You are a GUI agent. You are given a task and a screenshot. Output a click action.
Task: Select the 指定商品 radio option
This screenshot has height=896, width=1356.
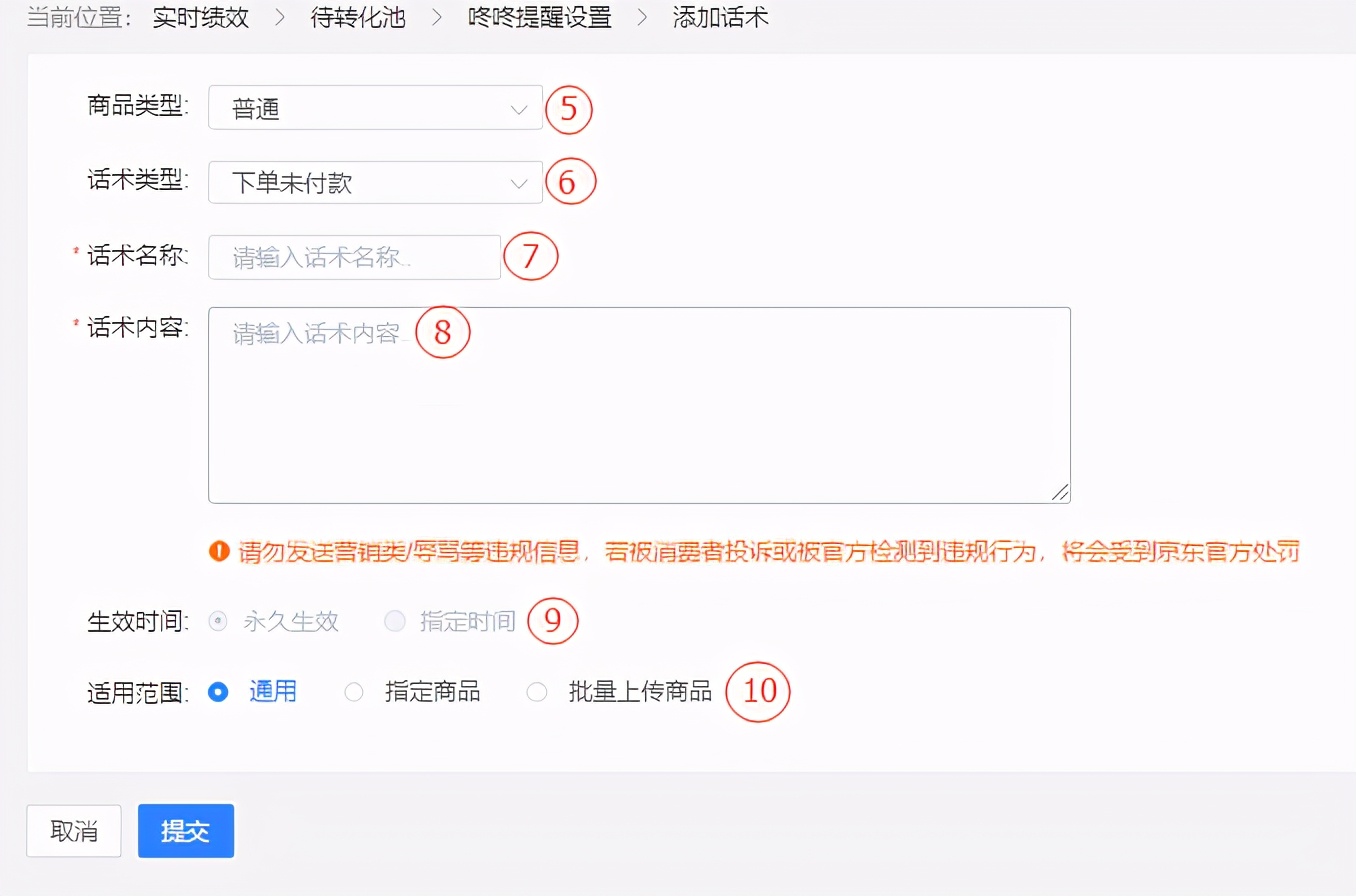coord(354,691)
